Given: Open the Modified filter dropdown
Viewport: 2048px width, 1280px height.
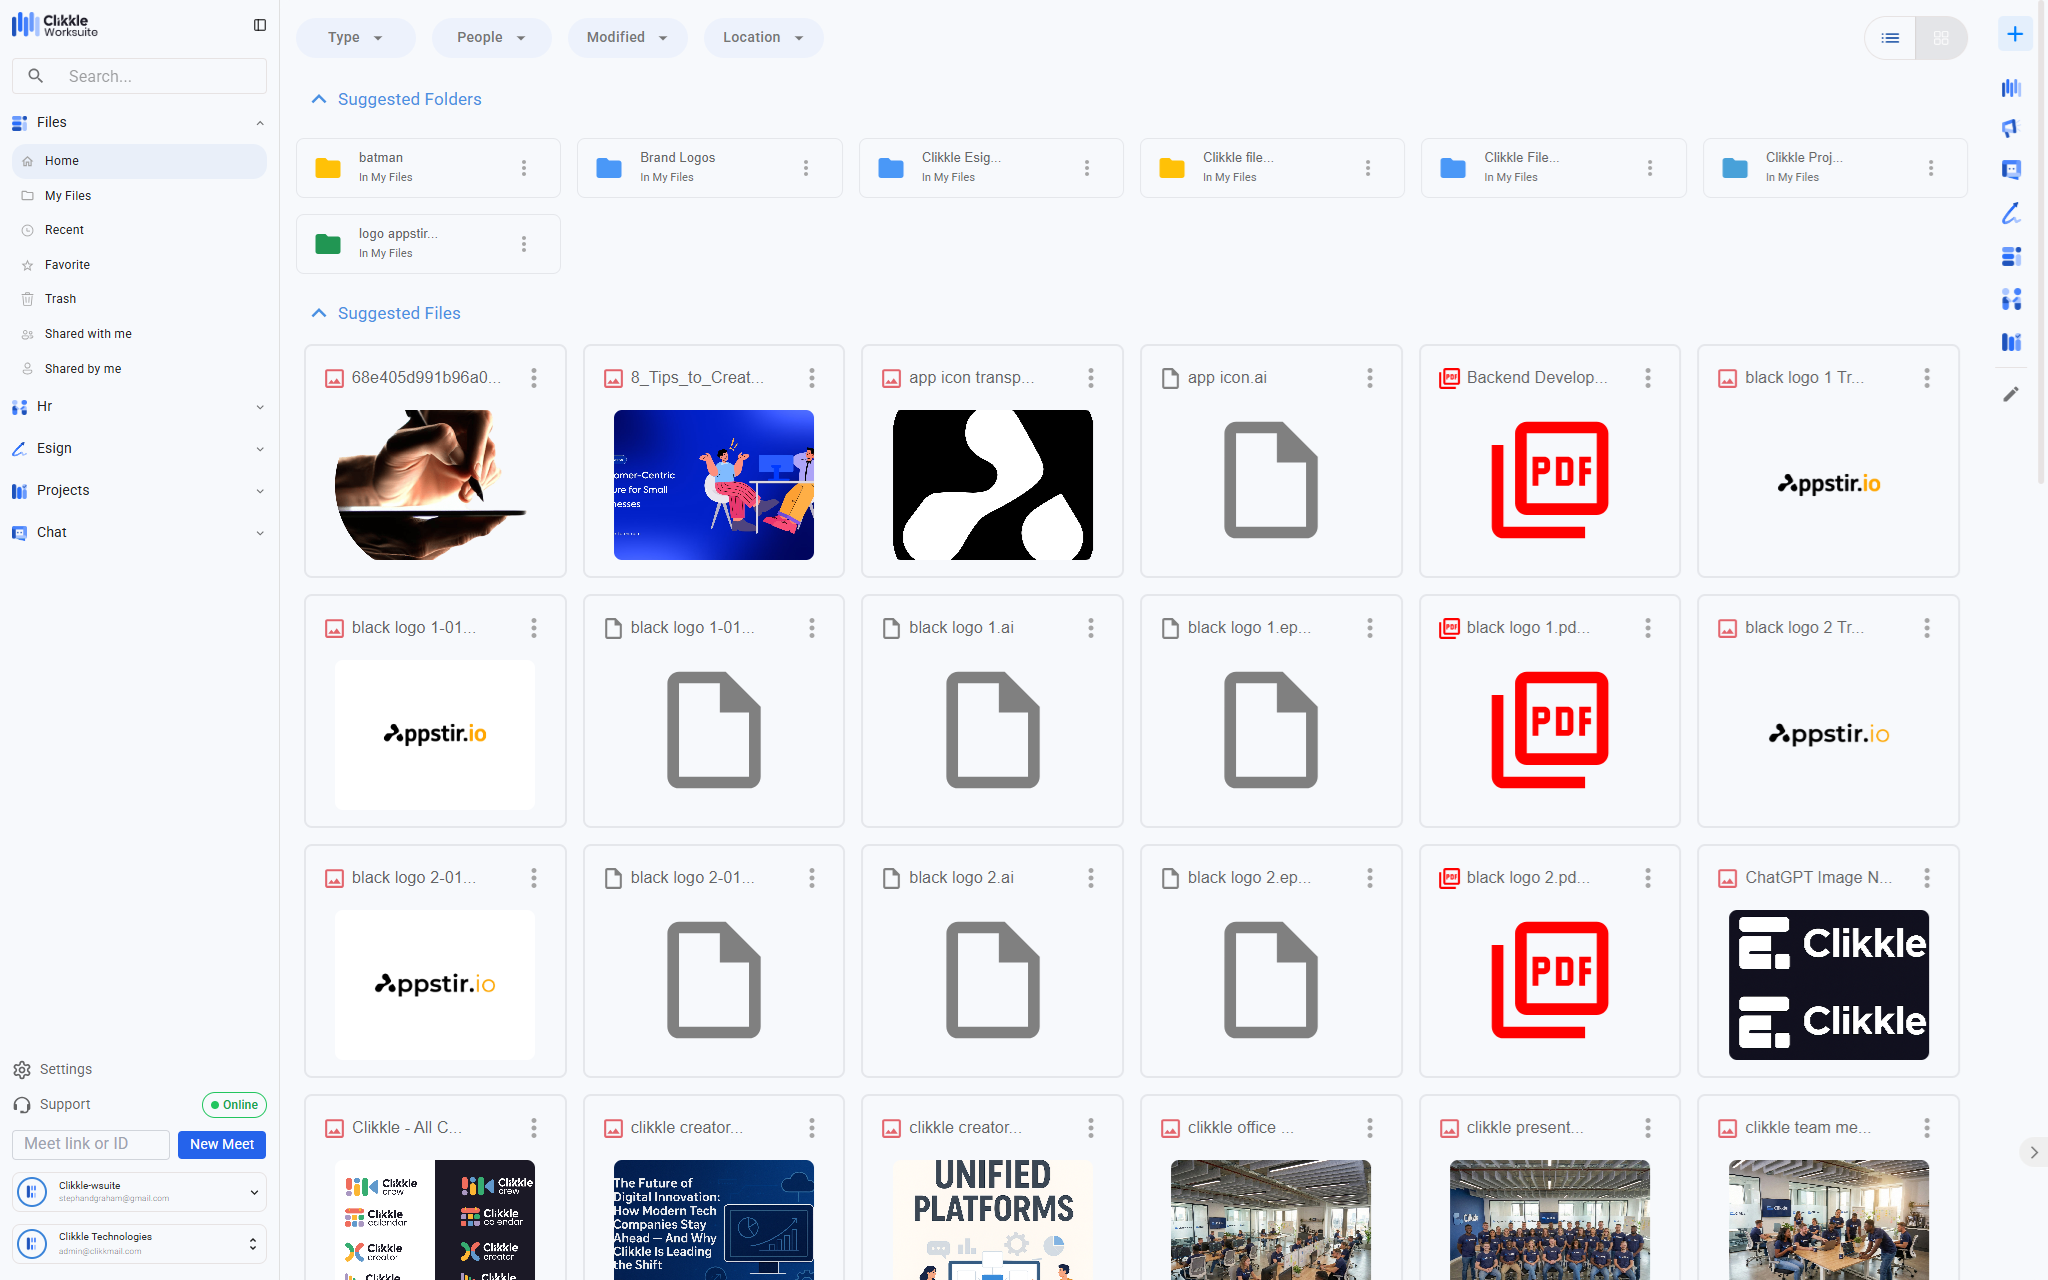Looking at the screenshot, I should coord(627,38).
